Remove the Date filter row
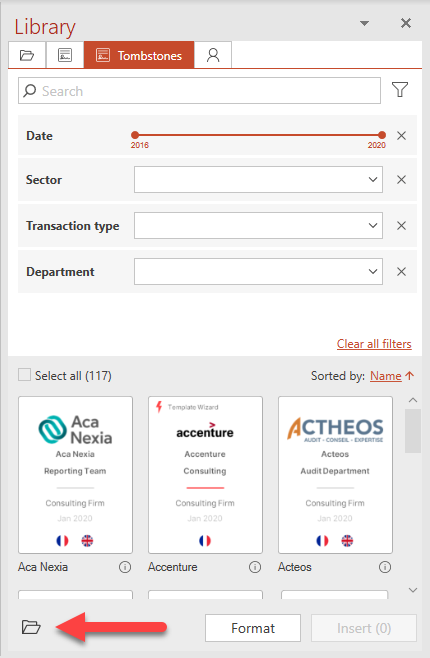This screenshot has height=658, width=430. point(401,136)
